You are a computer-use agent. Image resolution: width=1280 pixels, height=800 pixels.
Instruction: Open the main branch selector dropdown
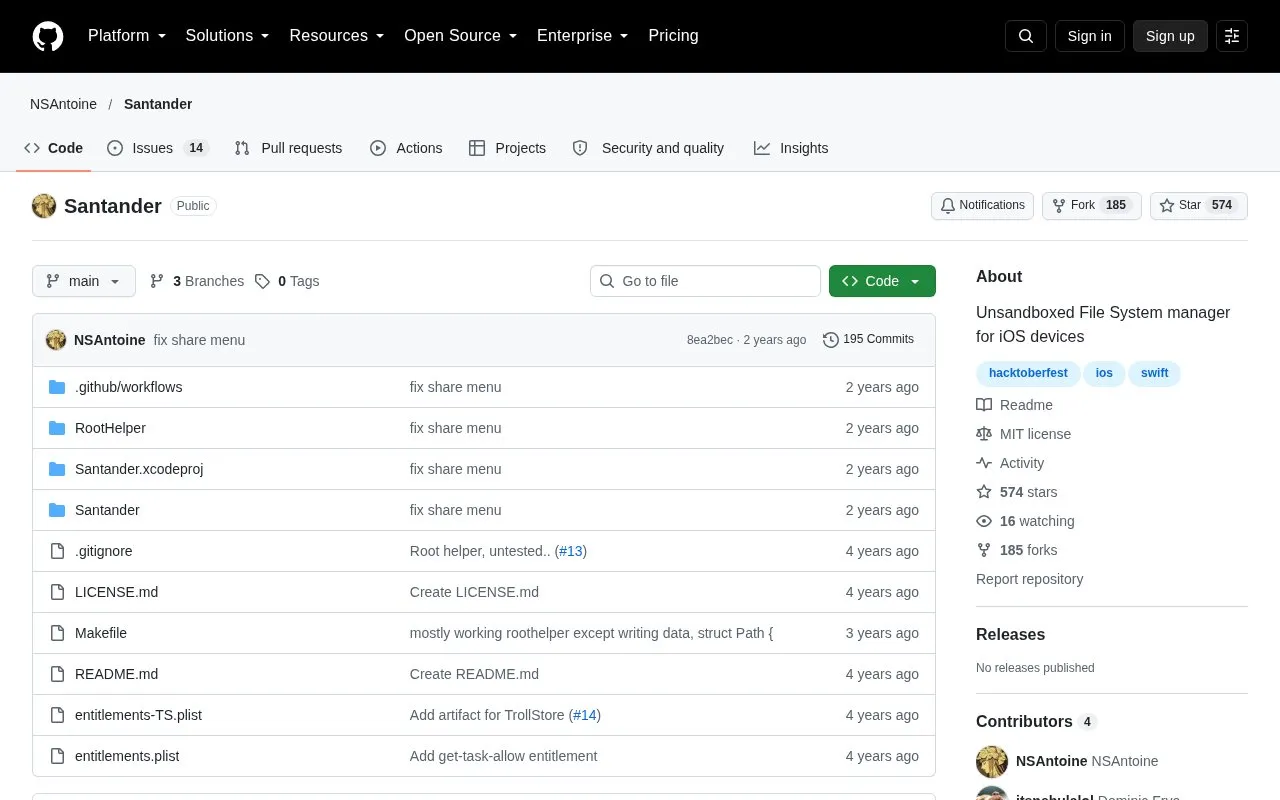pos(84,281)
